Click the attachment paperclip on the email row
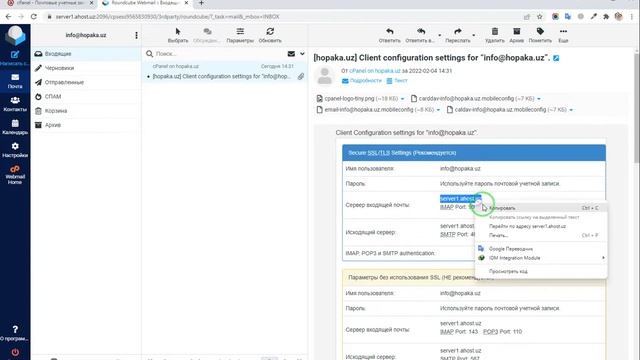Image resolution: width=640 pixels, height=360 pixels. [301, 76]
